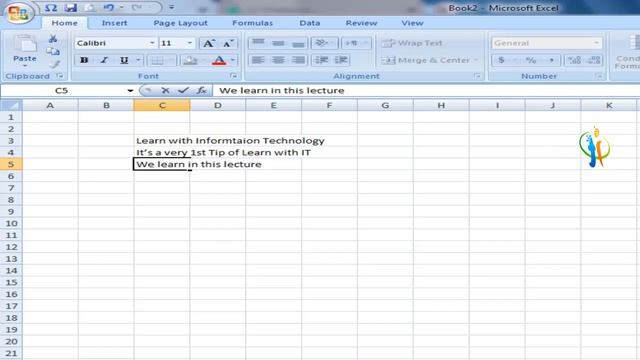This screenshot has height=360, width=640.
Task: Open Insert Function fx button
Action: [202, 91]
